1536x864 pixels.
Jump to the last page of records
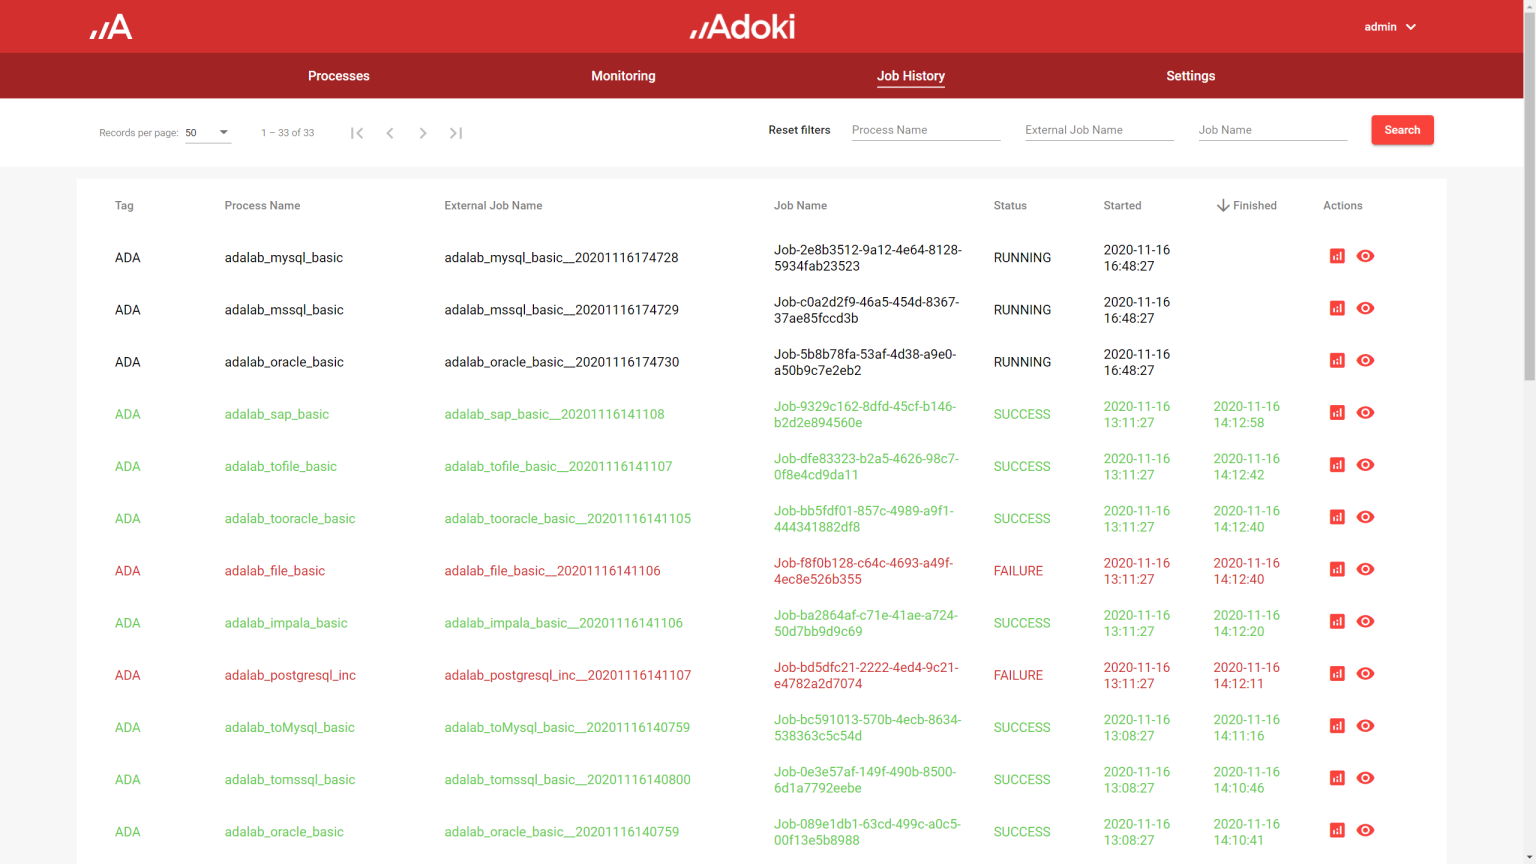point(455,132)
